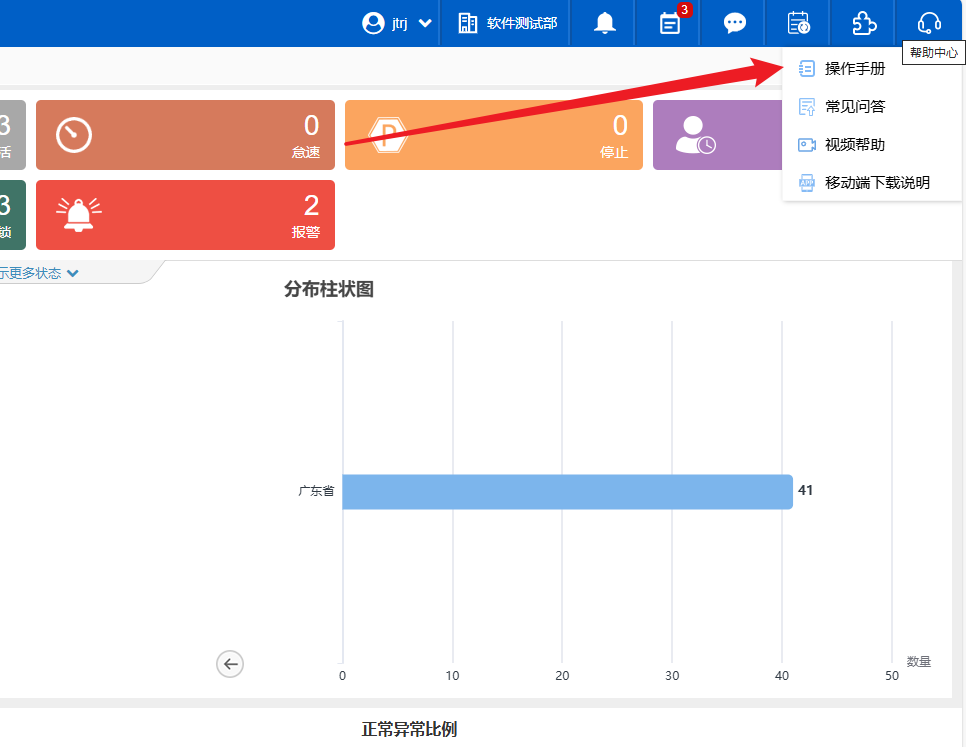
Task: Click the round back arrow below chart
Action: (x=230, y=663)
